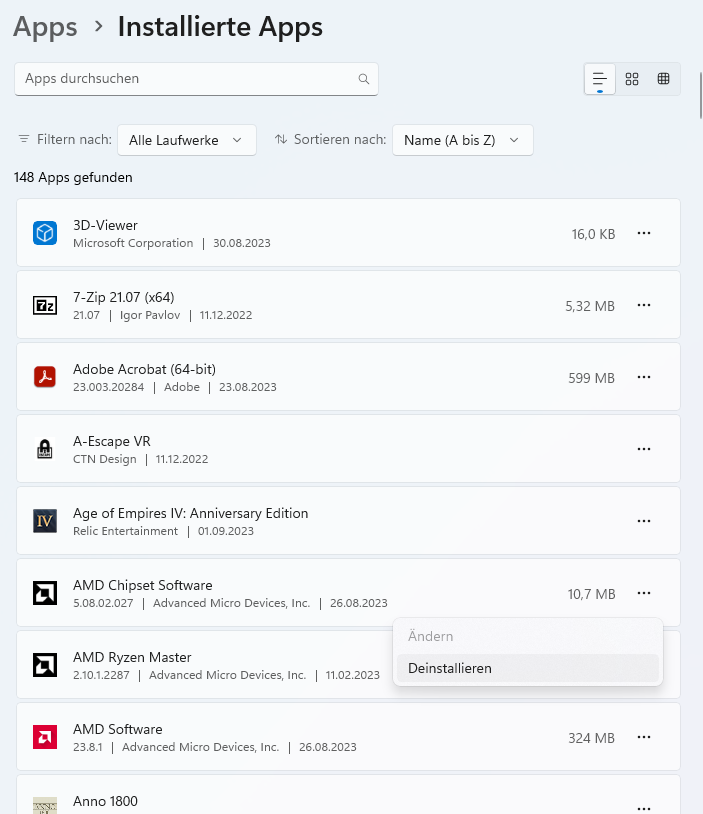This screenshot has height=814, width=703.
Task: Click the 5,32 MB size value
Action: pos(590,306)
